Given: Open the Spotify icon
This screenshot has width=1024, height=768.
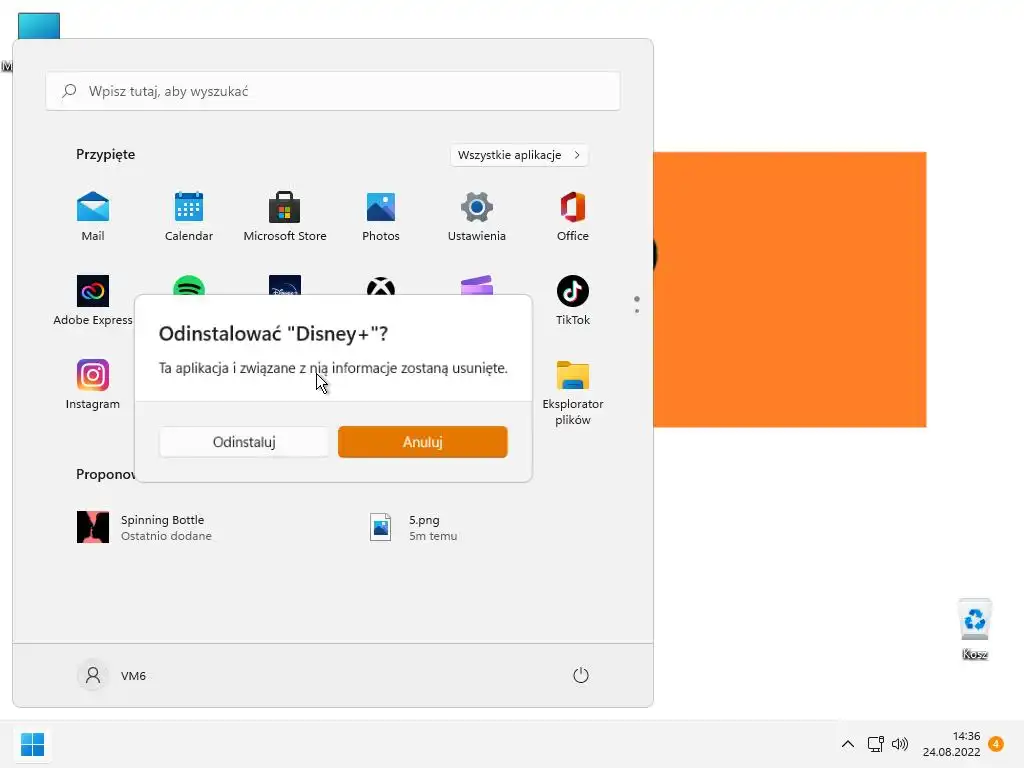Looking at the screenshot, I should click(x=189, y=286).
